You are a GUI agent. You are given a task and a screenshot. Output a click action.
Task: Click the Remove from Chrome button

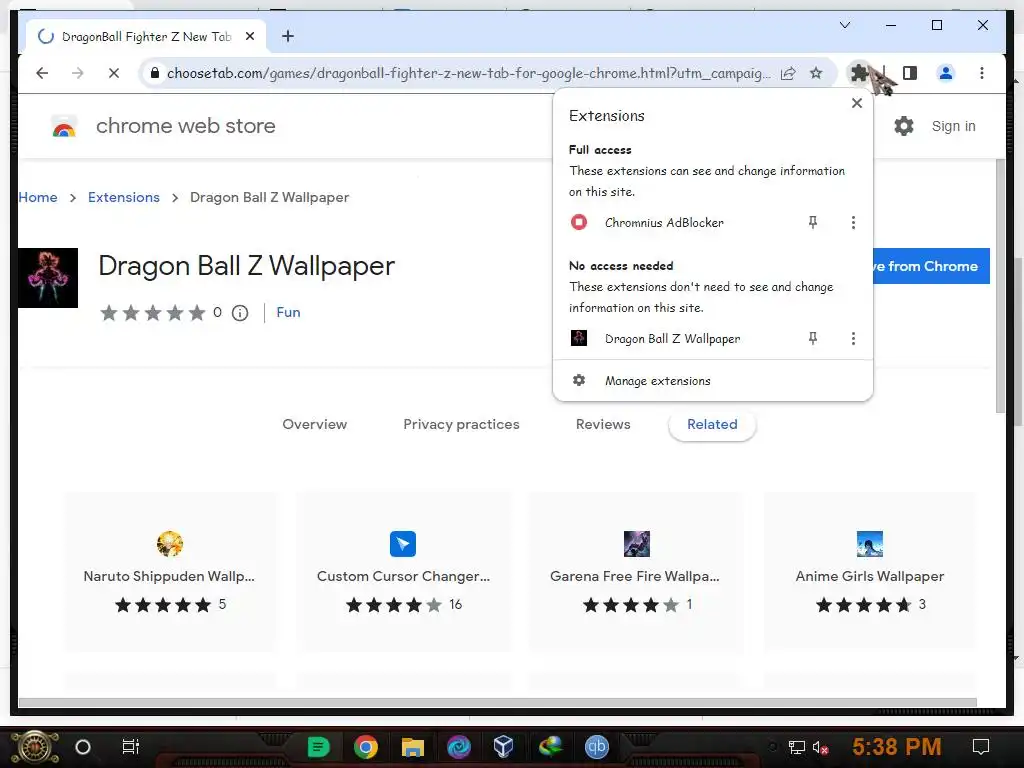931,266
